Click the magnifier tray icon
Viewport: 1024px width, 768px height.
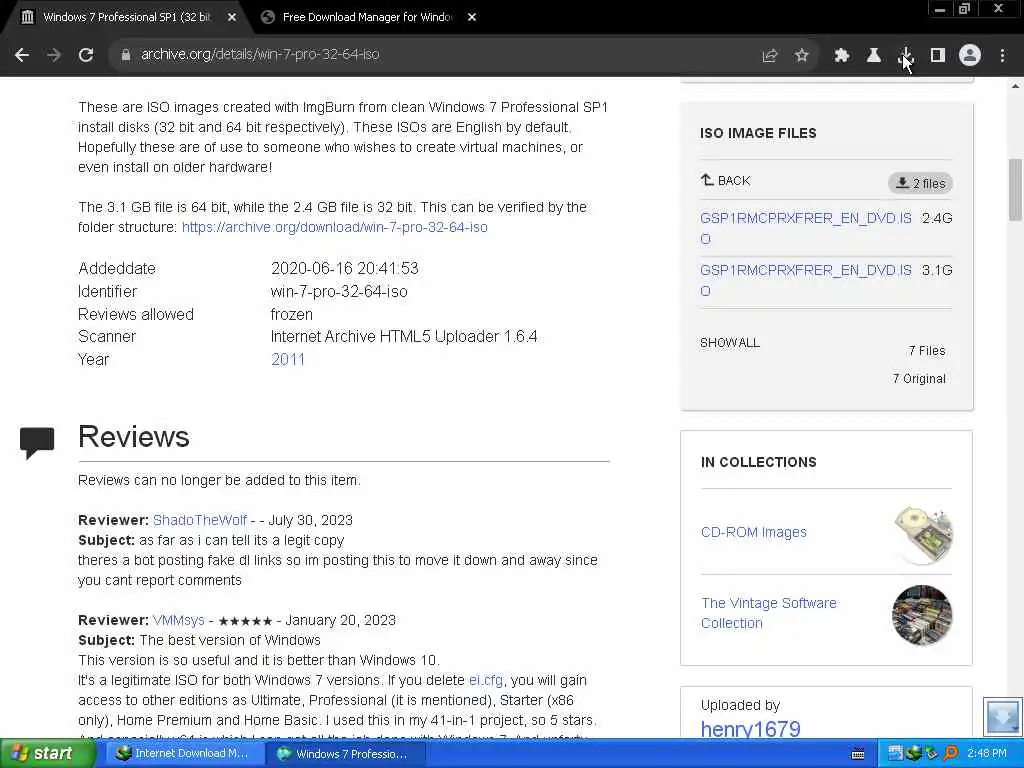pyautogui.click(x=950, y=753)
